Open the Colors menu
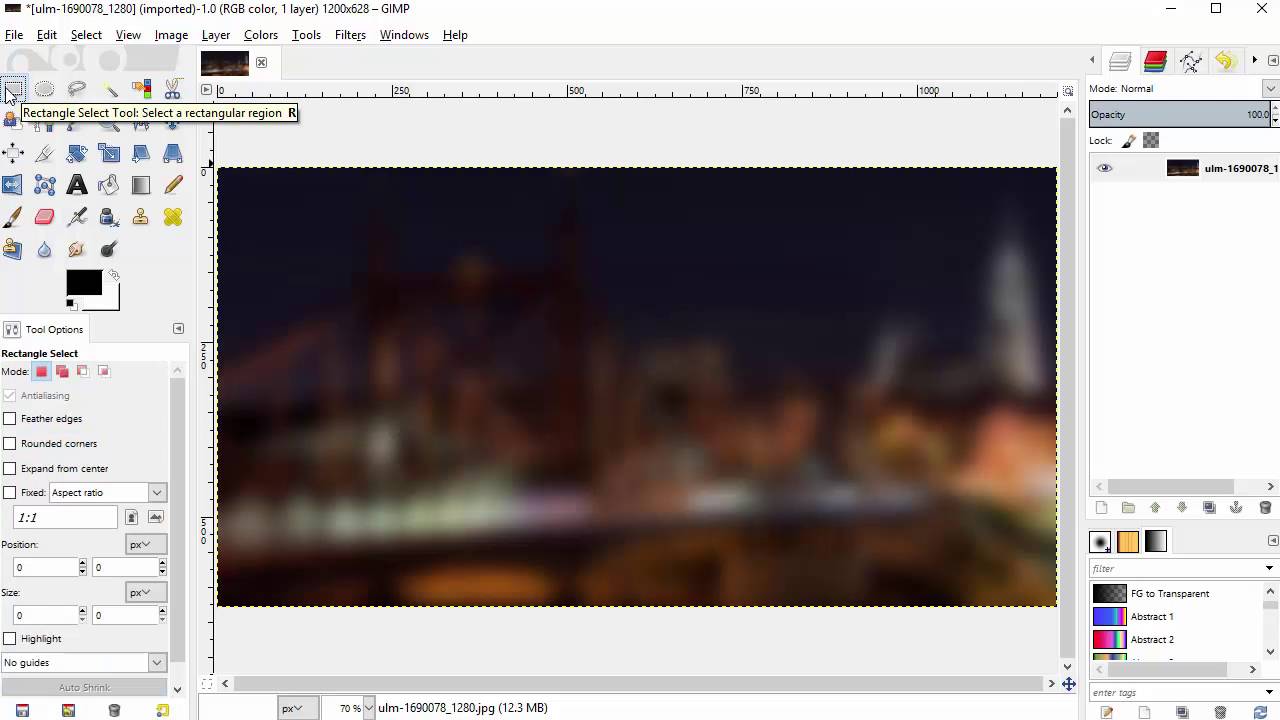Screen dimensions: 1280x720 tap(260, 35)
